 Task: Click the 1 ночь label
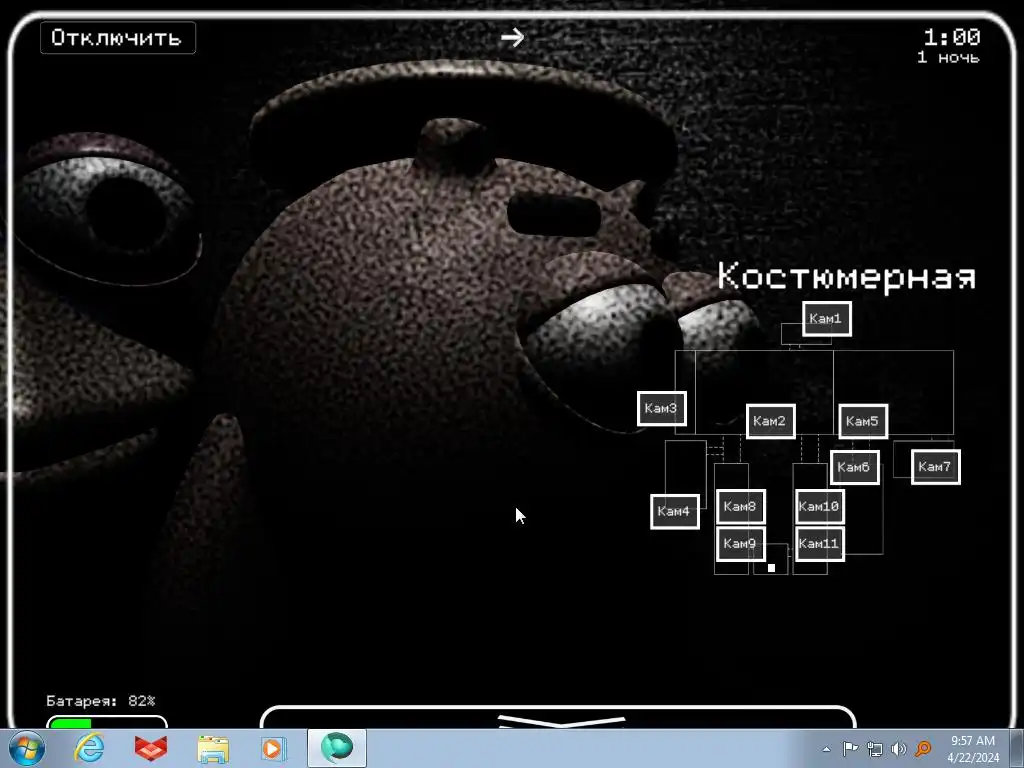pyautogui.click(x=948, y=57)
